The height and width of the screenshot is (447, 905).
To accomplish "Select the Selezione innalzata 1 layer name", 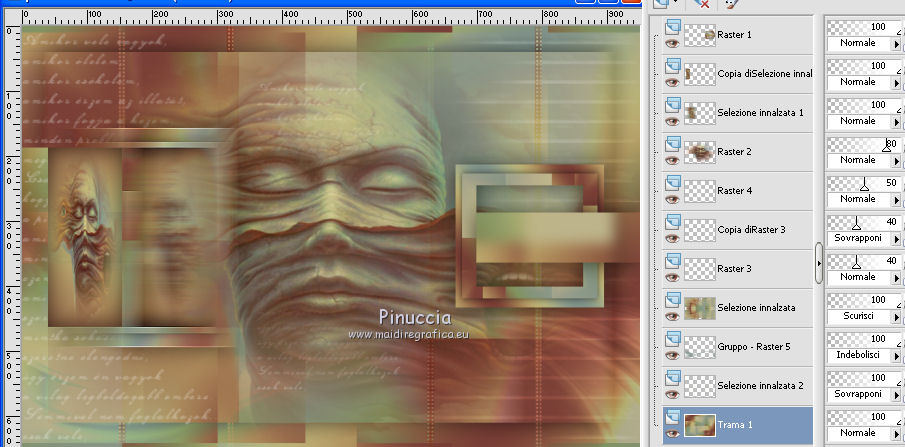I will (760, 113).
